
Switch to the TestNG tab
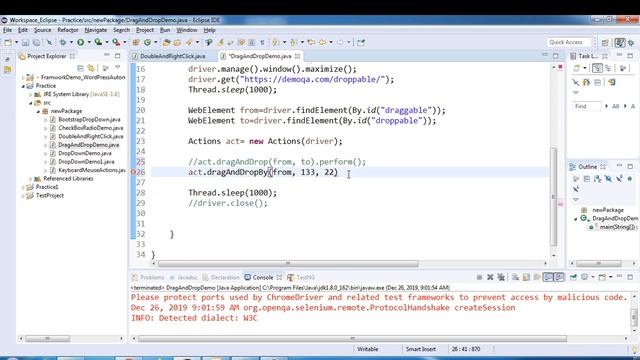click(301, 277)
